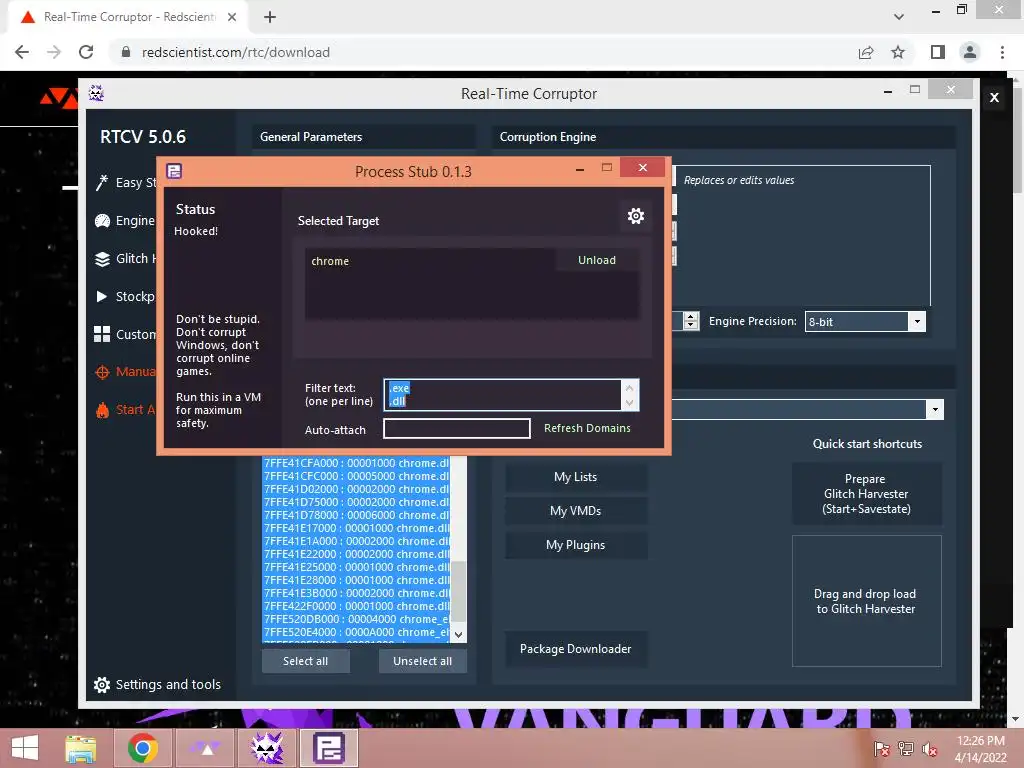Click the Process Stub taskbar icon
This screenshot has height=768, width=1024.
pos(328,748)
